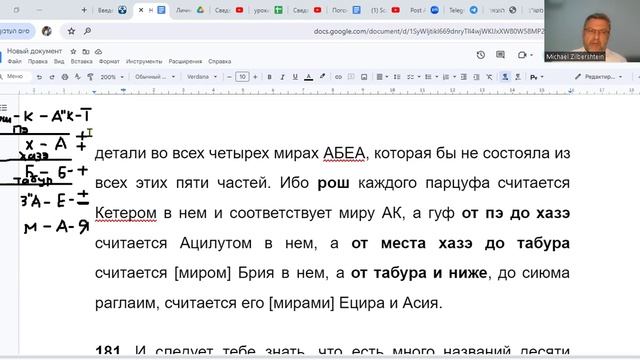Add a comment from toolbar icon
Viewport: 640px width, 360px height.
coord(351,77)
